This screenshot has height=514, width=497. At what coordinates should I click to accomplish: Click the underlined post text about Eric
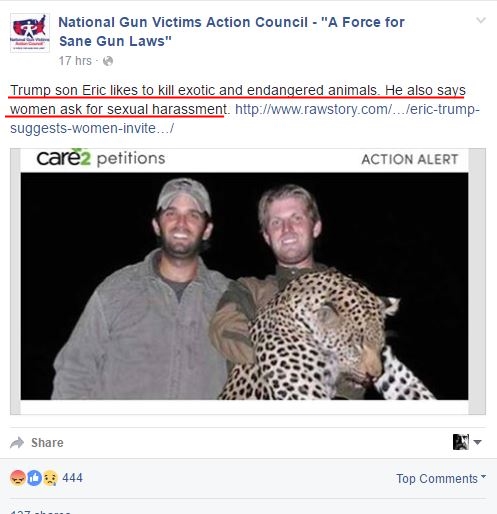[x=238, y=100]
